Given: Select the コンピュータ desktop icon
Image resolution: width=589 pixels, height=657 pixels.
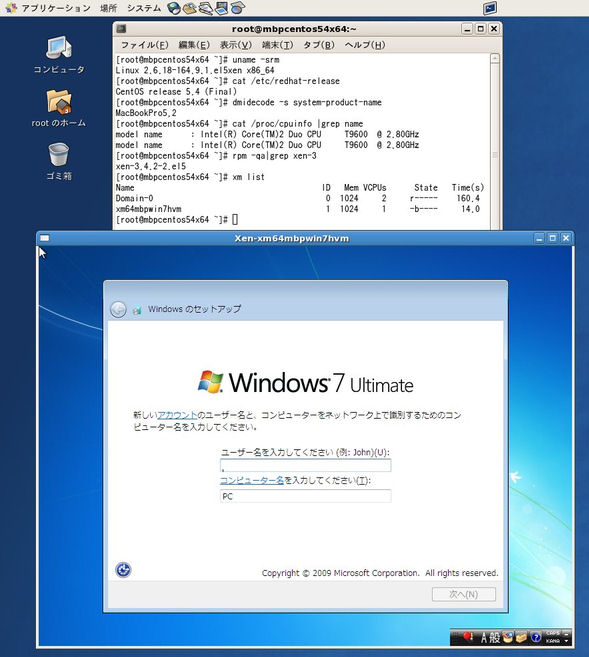Looking at the screenshot, I should [59, 55].
